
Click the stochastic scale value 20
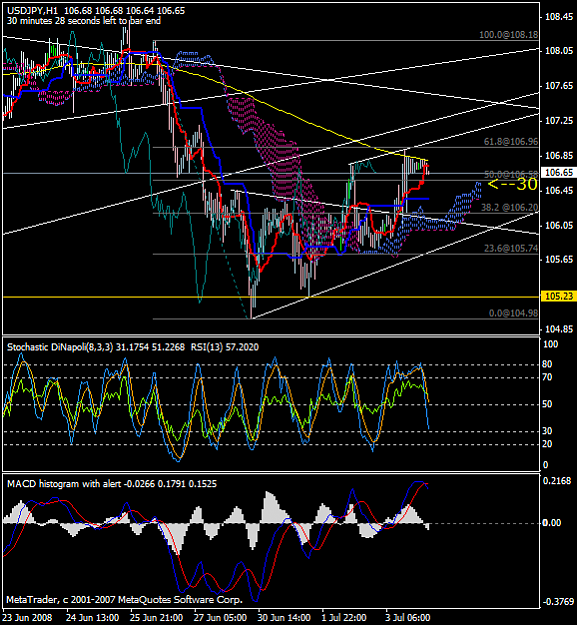(548, 444)
